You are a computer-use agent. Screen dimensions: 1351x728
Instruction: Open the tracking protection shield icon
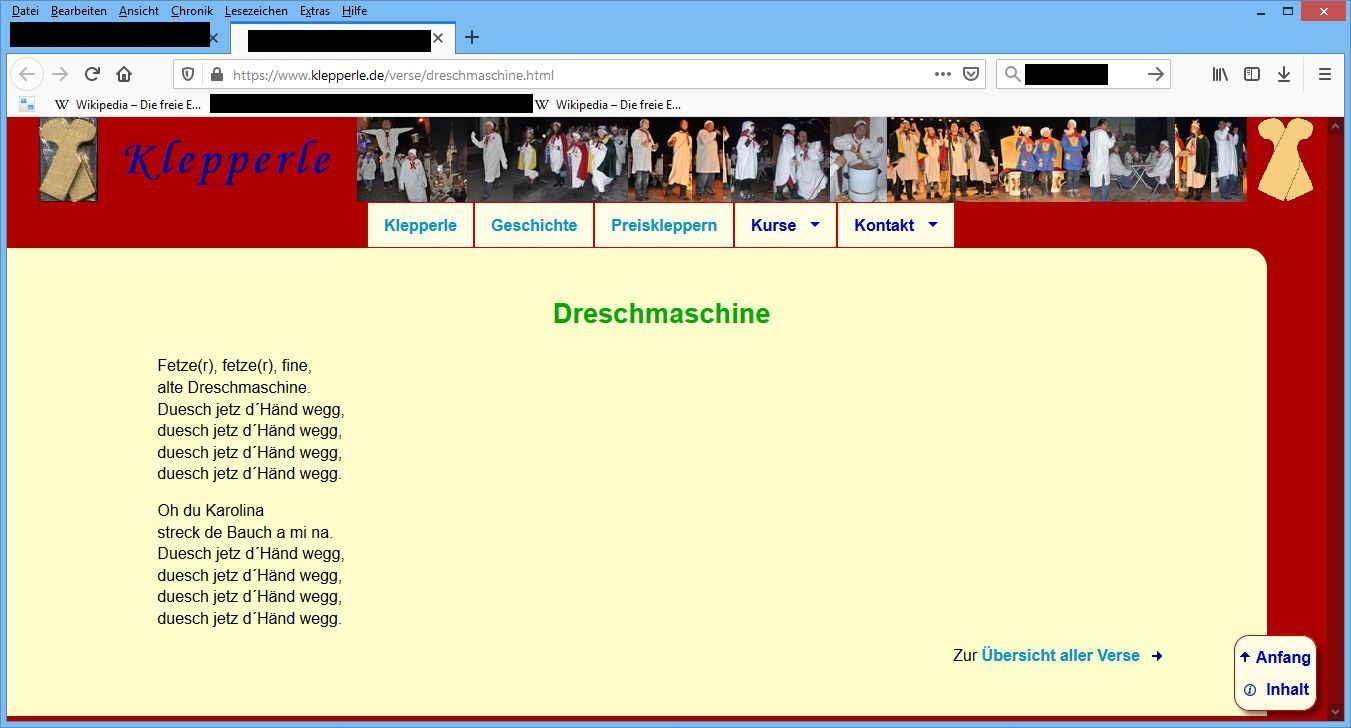click(x=188, y=74)
